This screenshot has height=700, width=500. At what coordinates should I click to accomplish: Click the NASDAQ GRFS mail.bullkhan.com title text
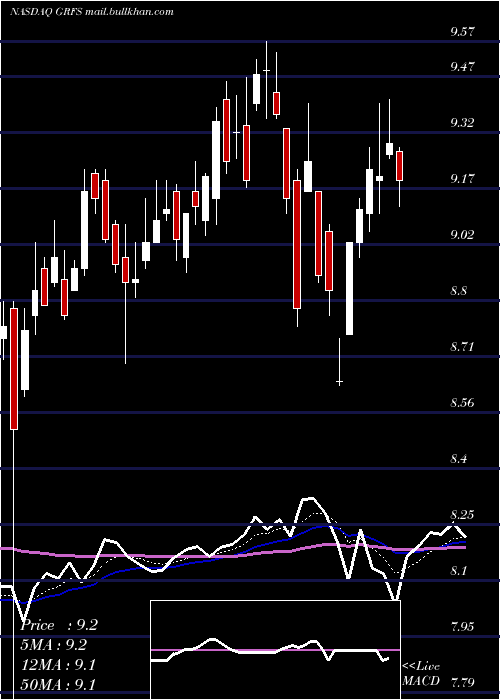coord(92,12)
